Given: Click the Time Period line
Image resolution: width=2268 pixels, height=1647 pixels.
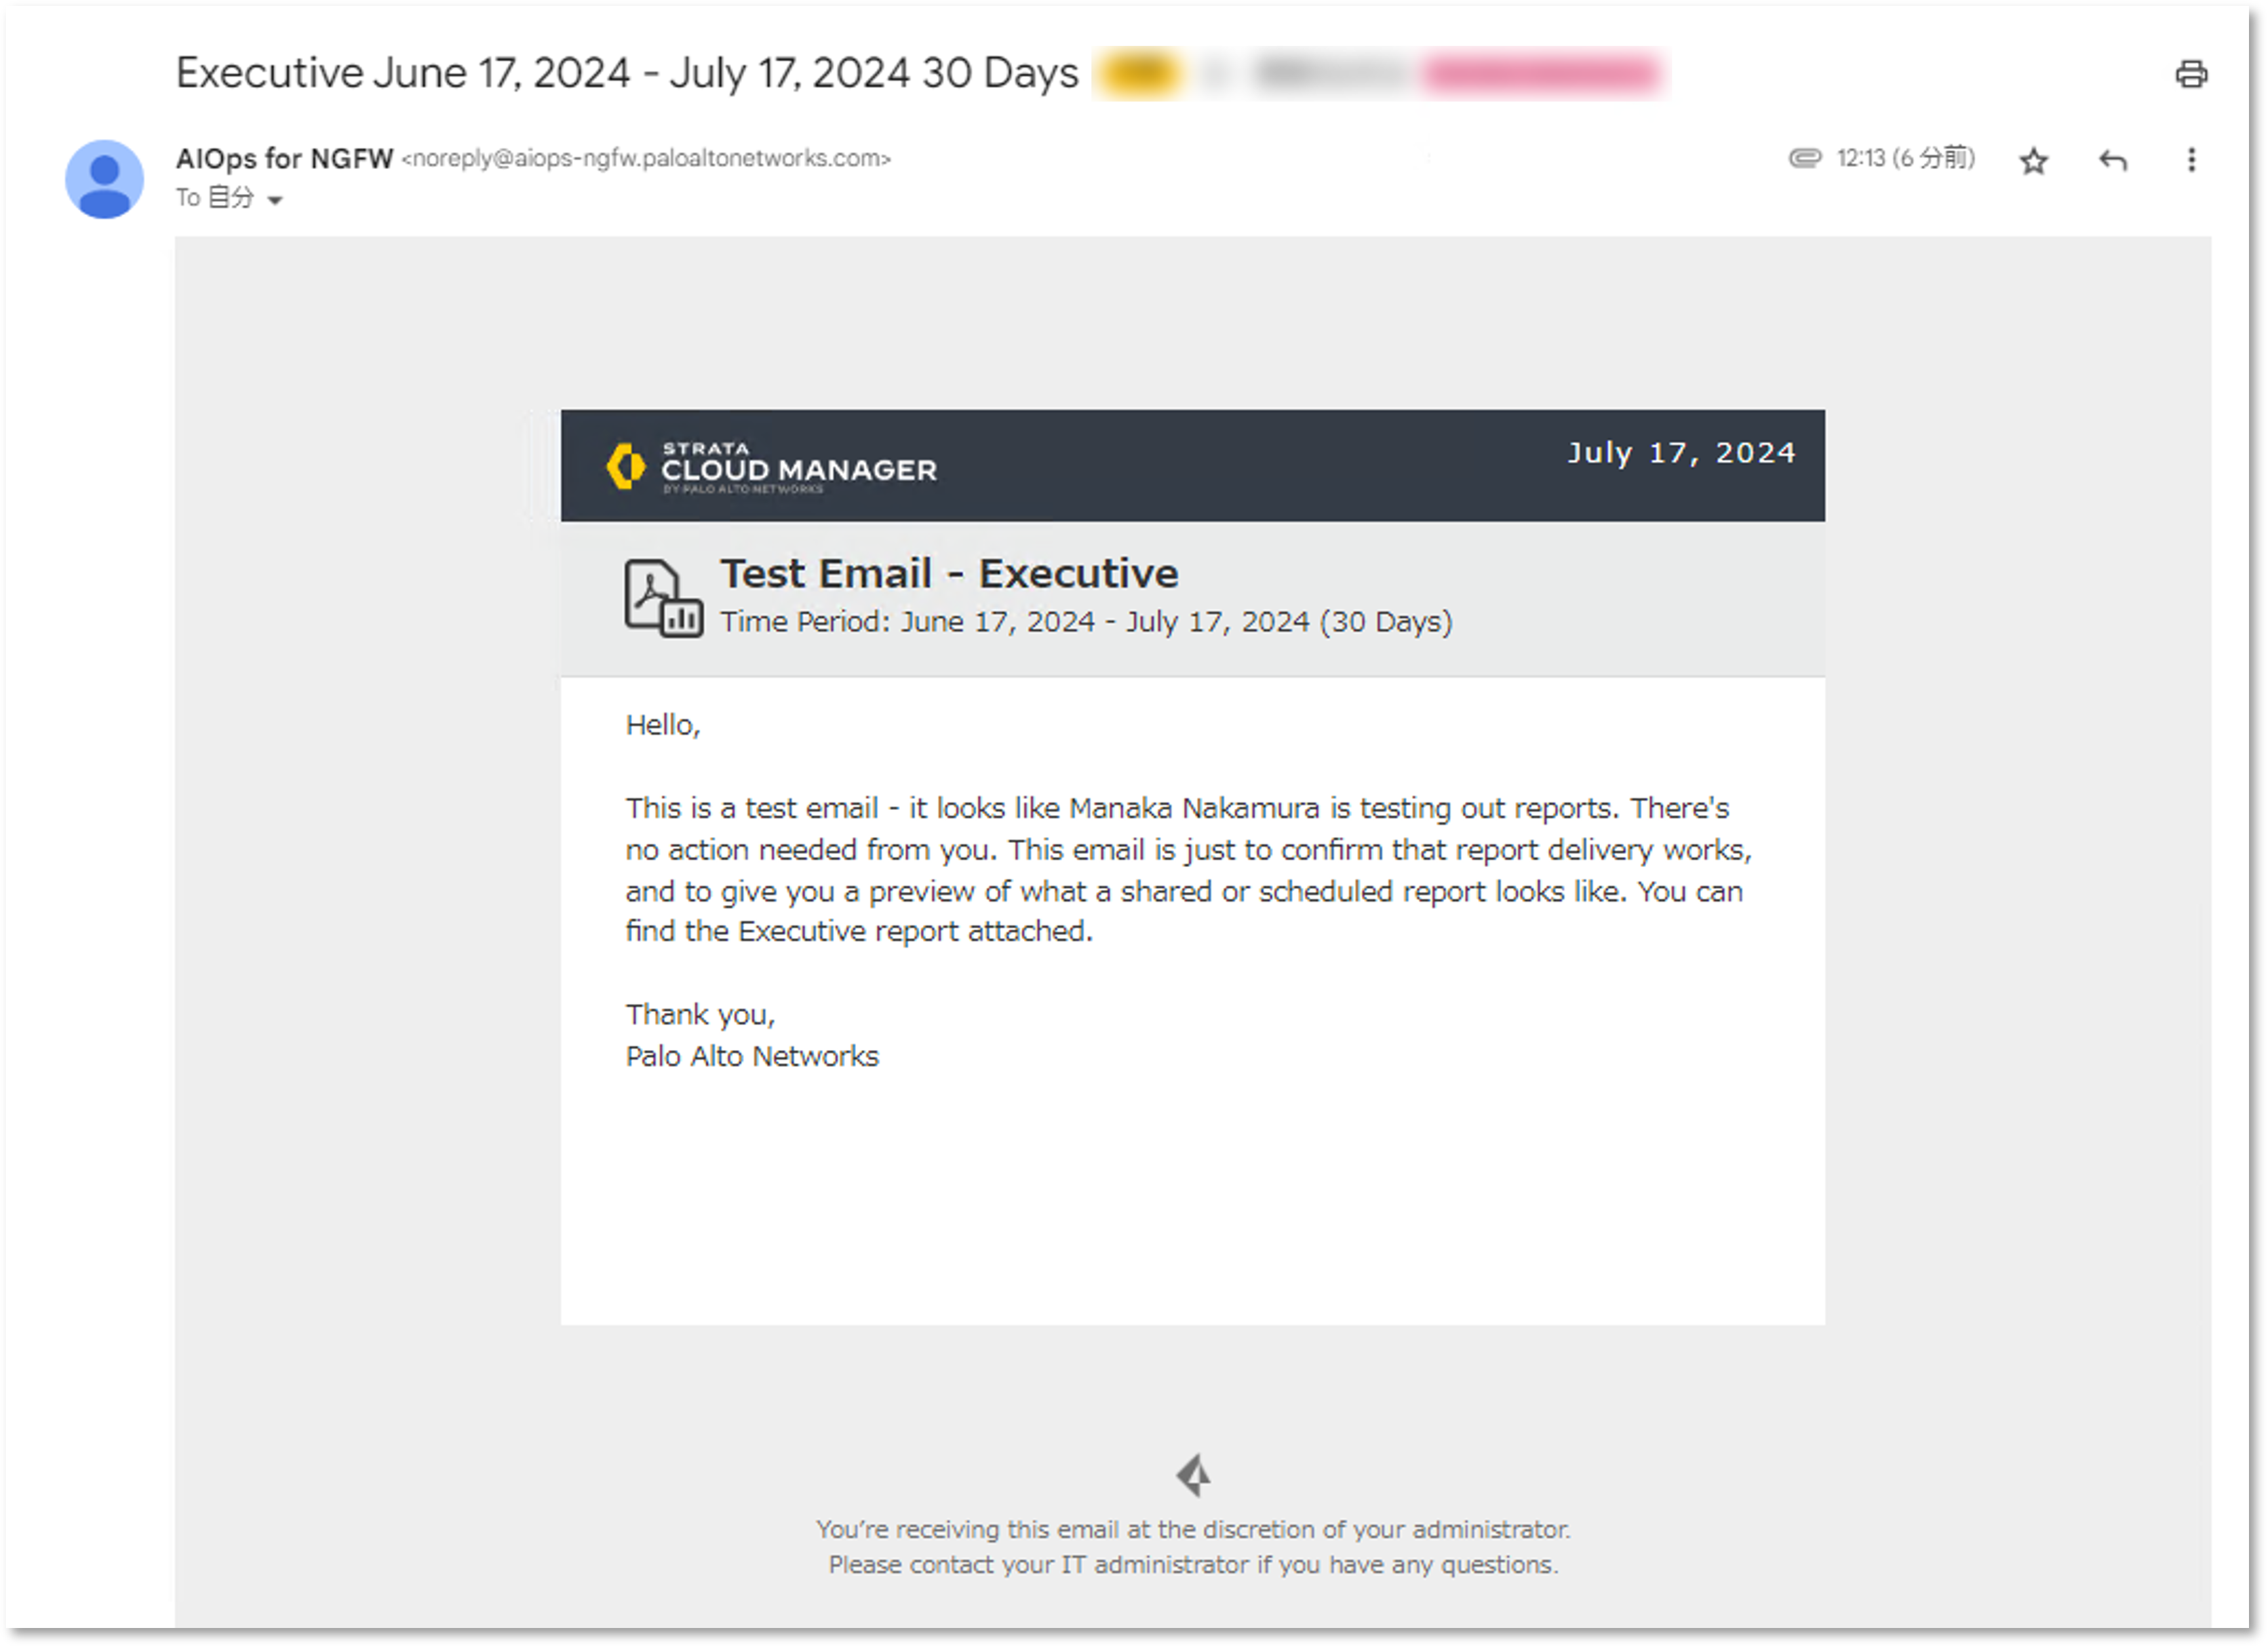Looking at the screenshot, I should coord(1086,622).
